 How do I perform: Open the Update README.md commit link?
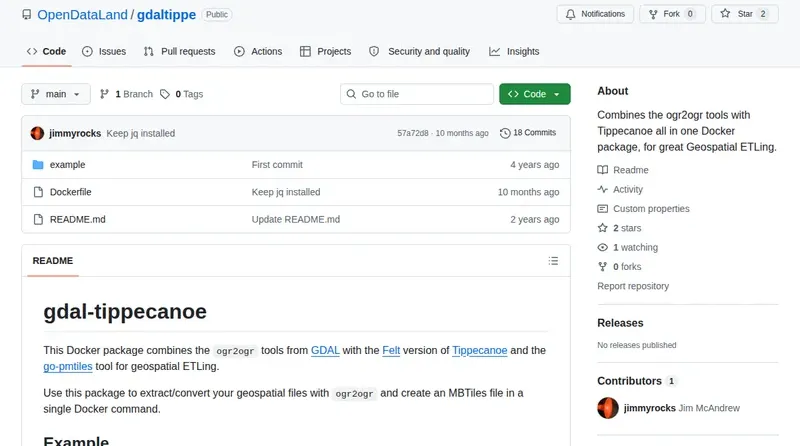pos(295,219)
